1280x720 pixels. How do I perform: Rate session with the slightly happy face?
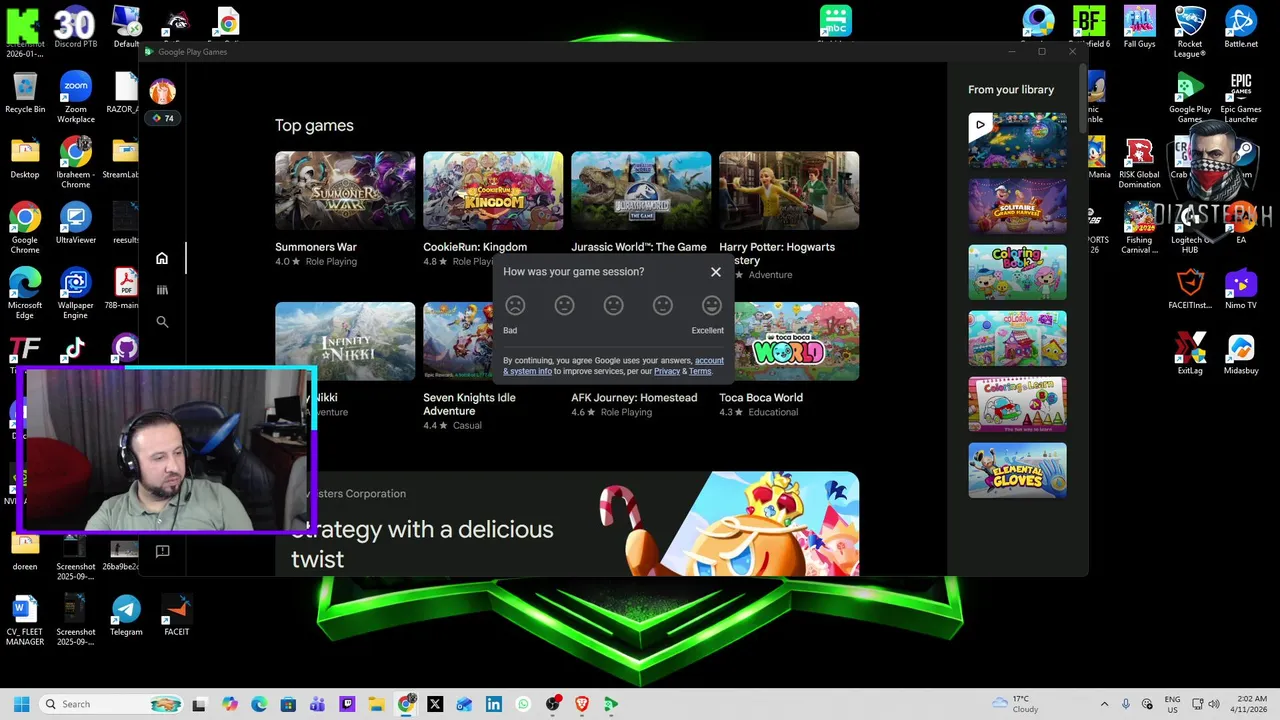coord(662,305)
